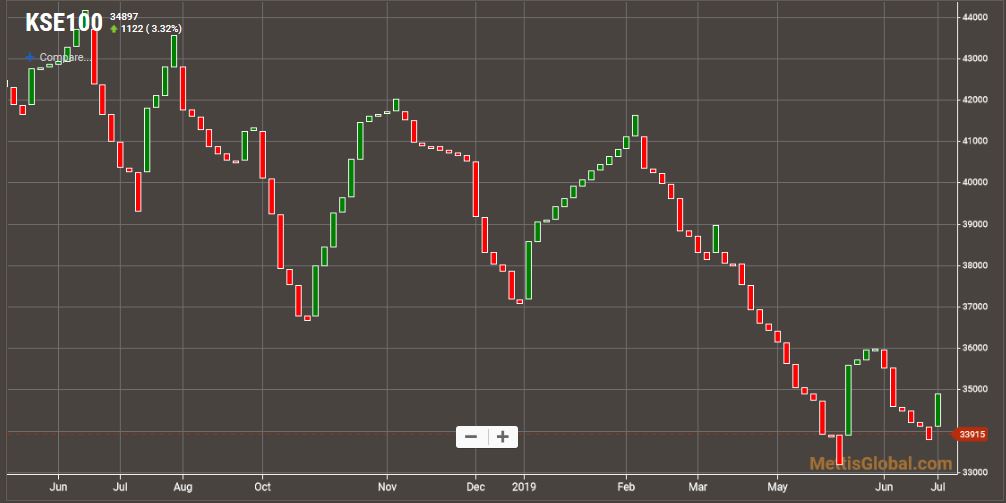The image size is (1006, 503).
Task: Click the Oct date axis label
Action: point(262,486)
